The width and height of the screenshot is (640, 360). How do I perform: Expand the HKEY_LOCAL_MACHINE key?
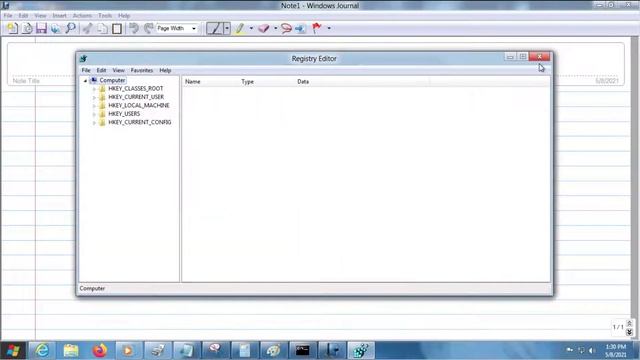(x=94, y=106)
